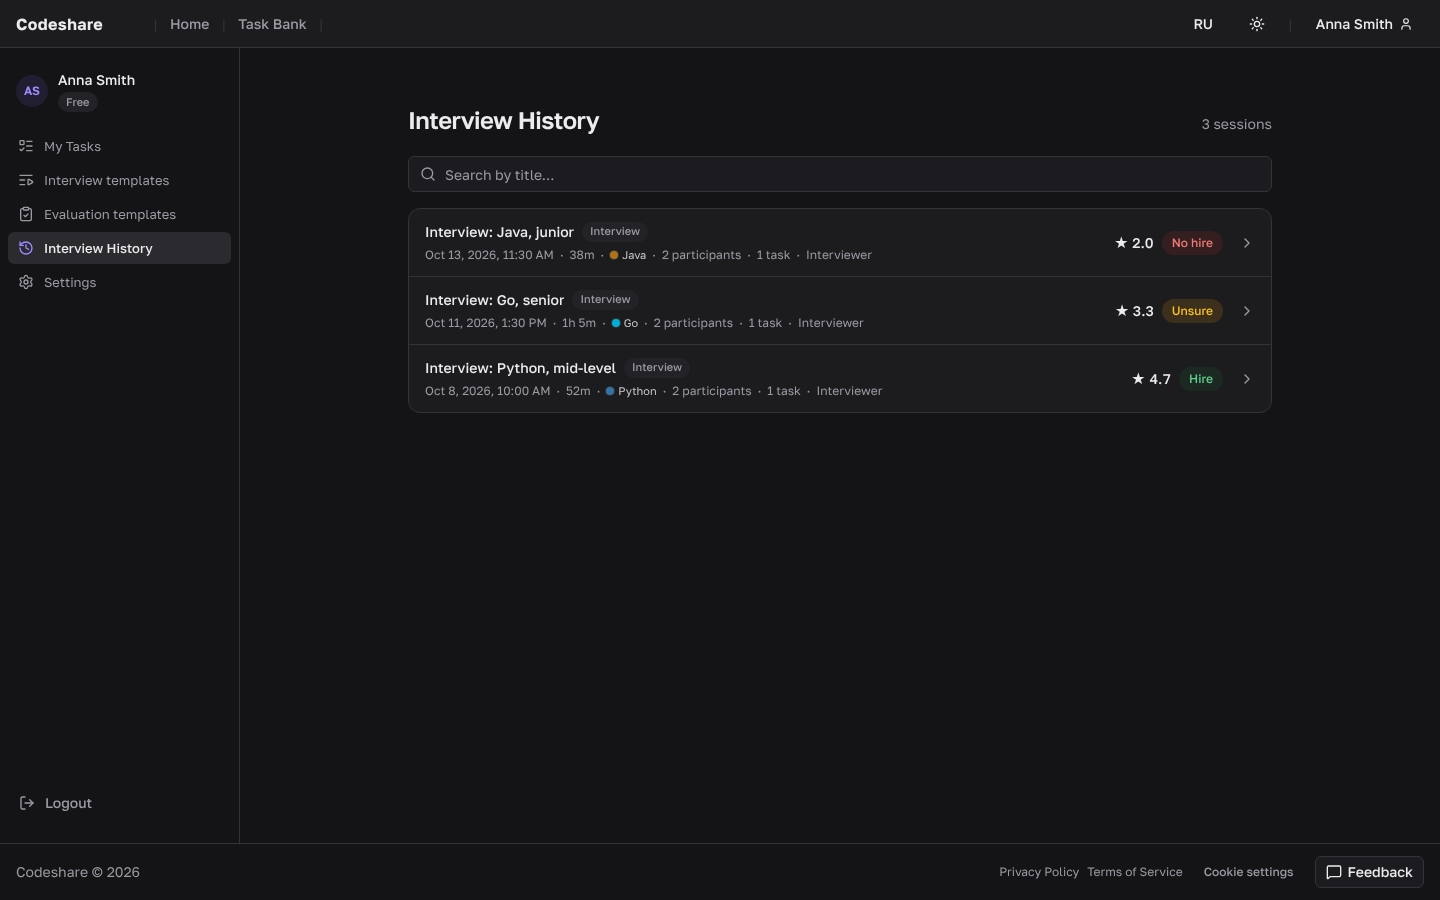Expand the Java, junior interview chevron
The image size is (1440, 900).
1247,243
